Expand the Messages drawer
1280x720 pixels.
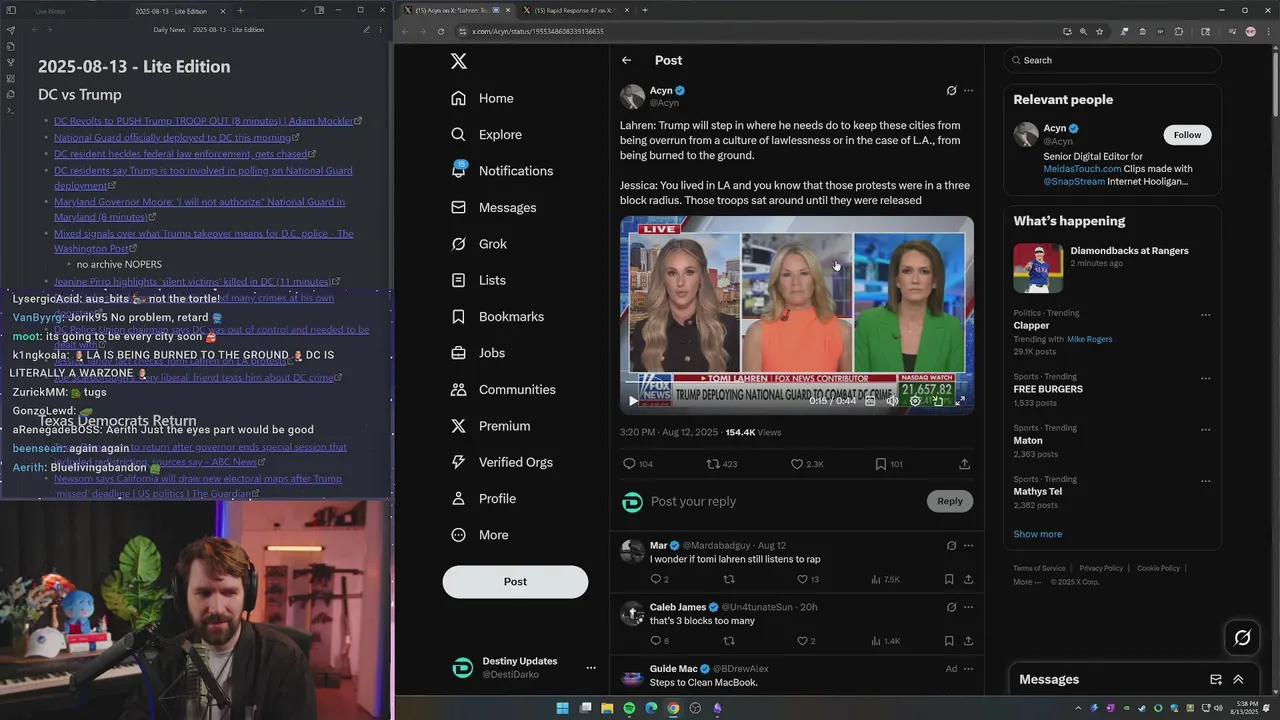(x=1238, y=679)
